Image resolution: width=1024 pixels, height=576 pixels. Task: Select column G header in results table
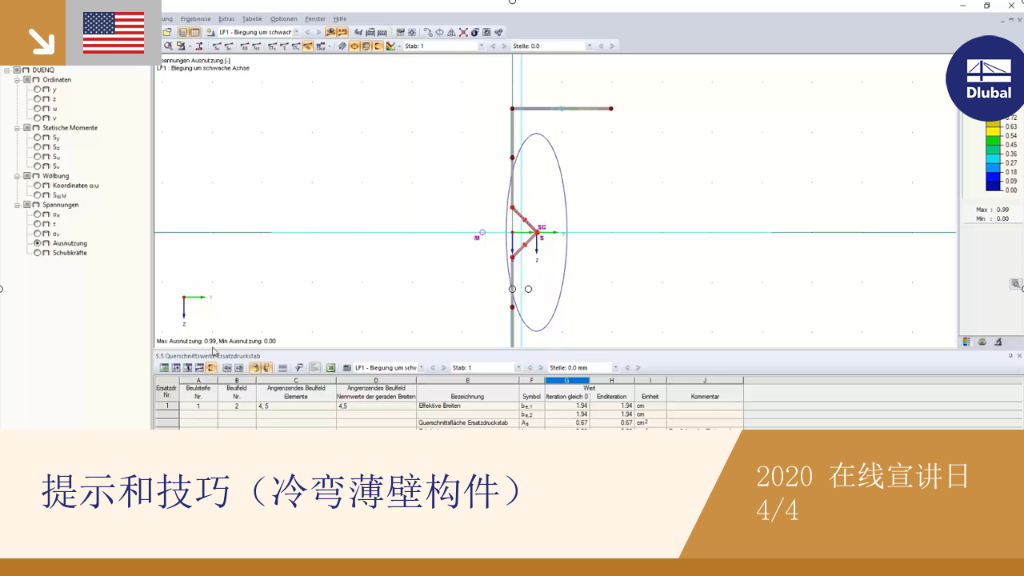[567, 380]
